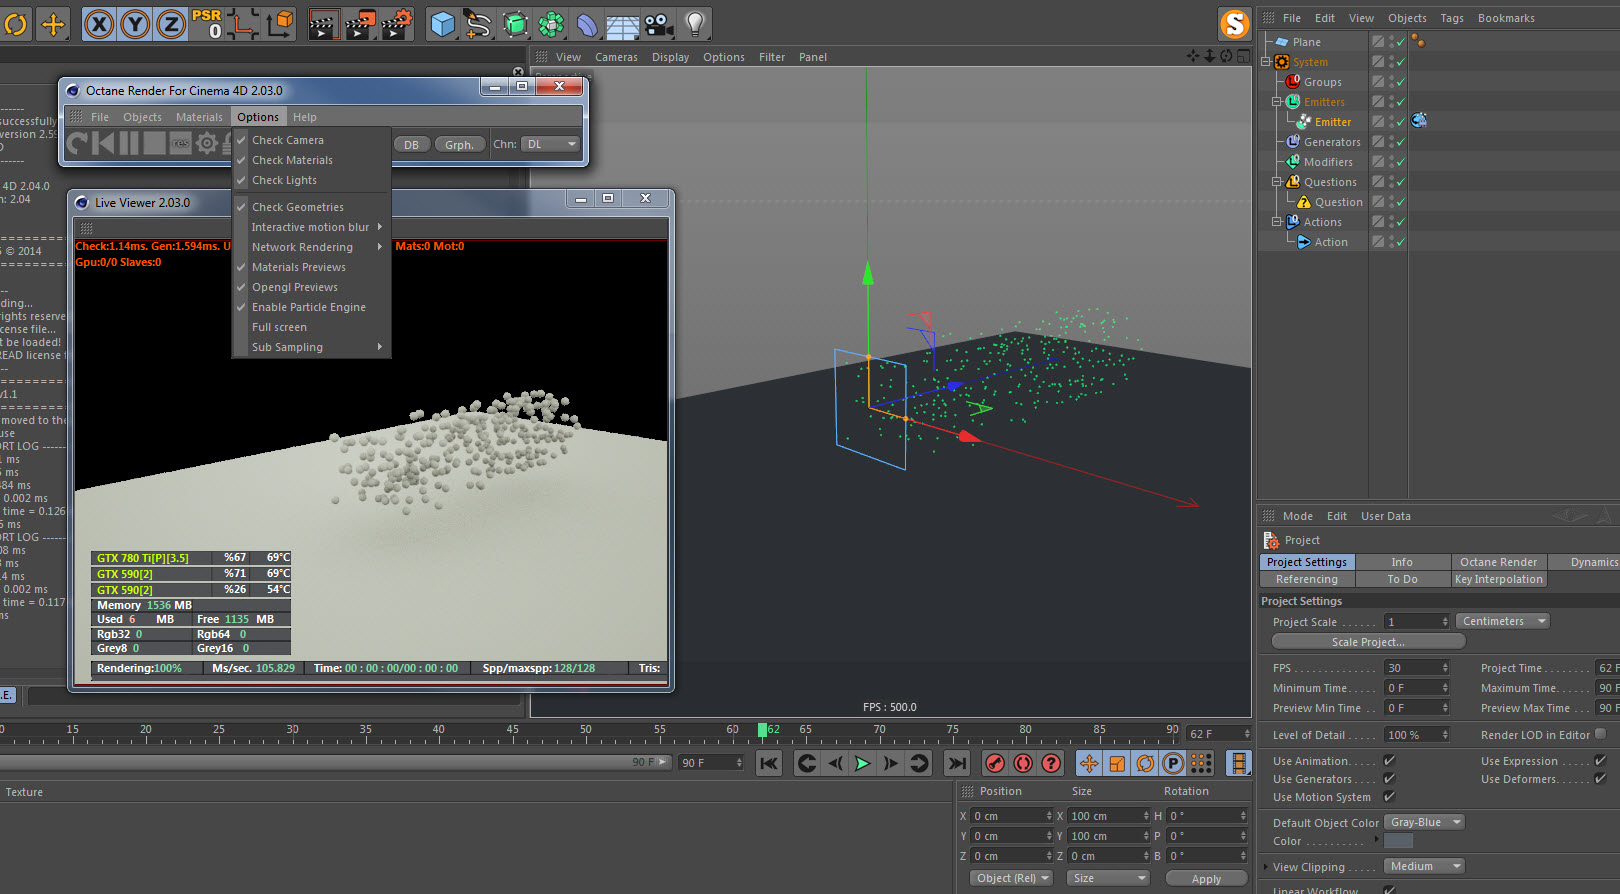Viewport: 1620px width, 894px height.
Task: Click the Apply button in coordinates
Action: tap(1206, 879)
